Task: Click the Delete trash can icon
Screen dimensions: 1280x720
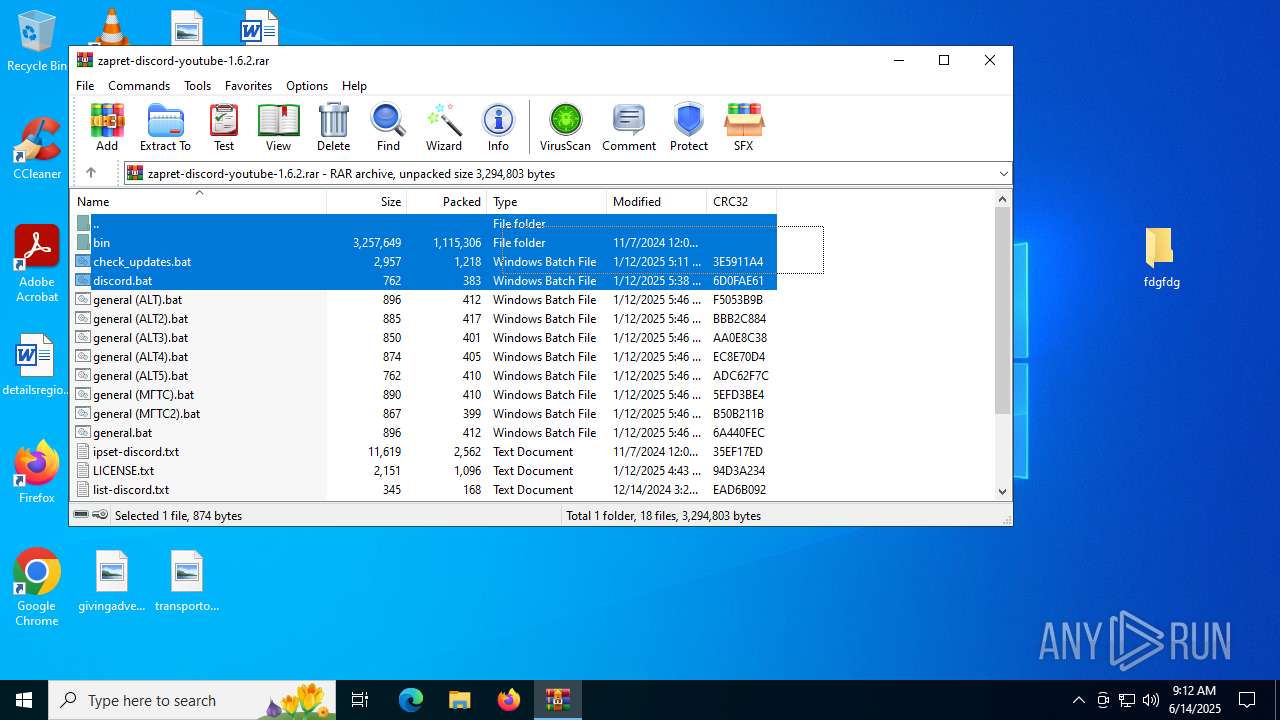Action: (x=333, y=127)
